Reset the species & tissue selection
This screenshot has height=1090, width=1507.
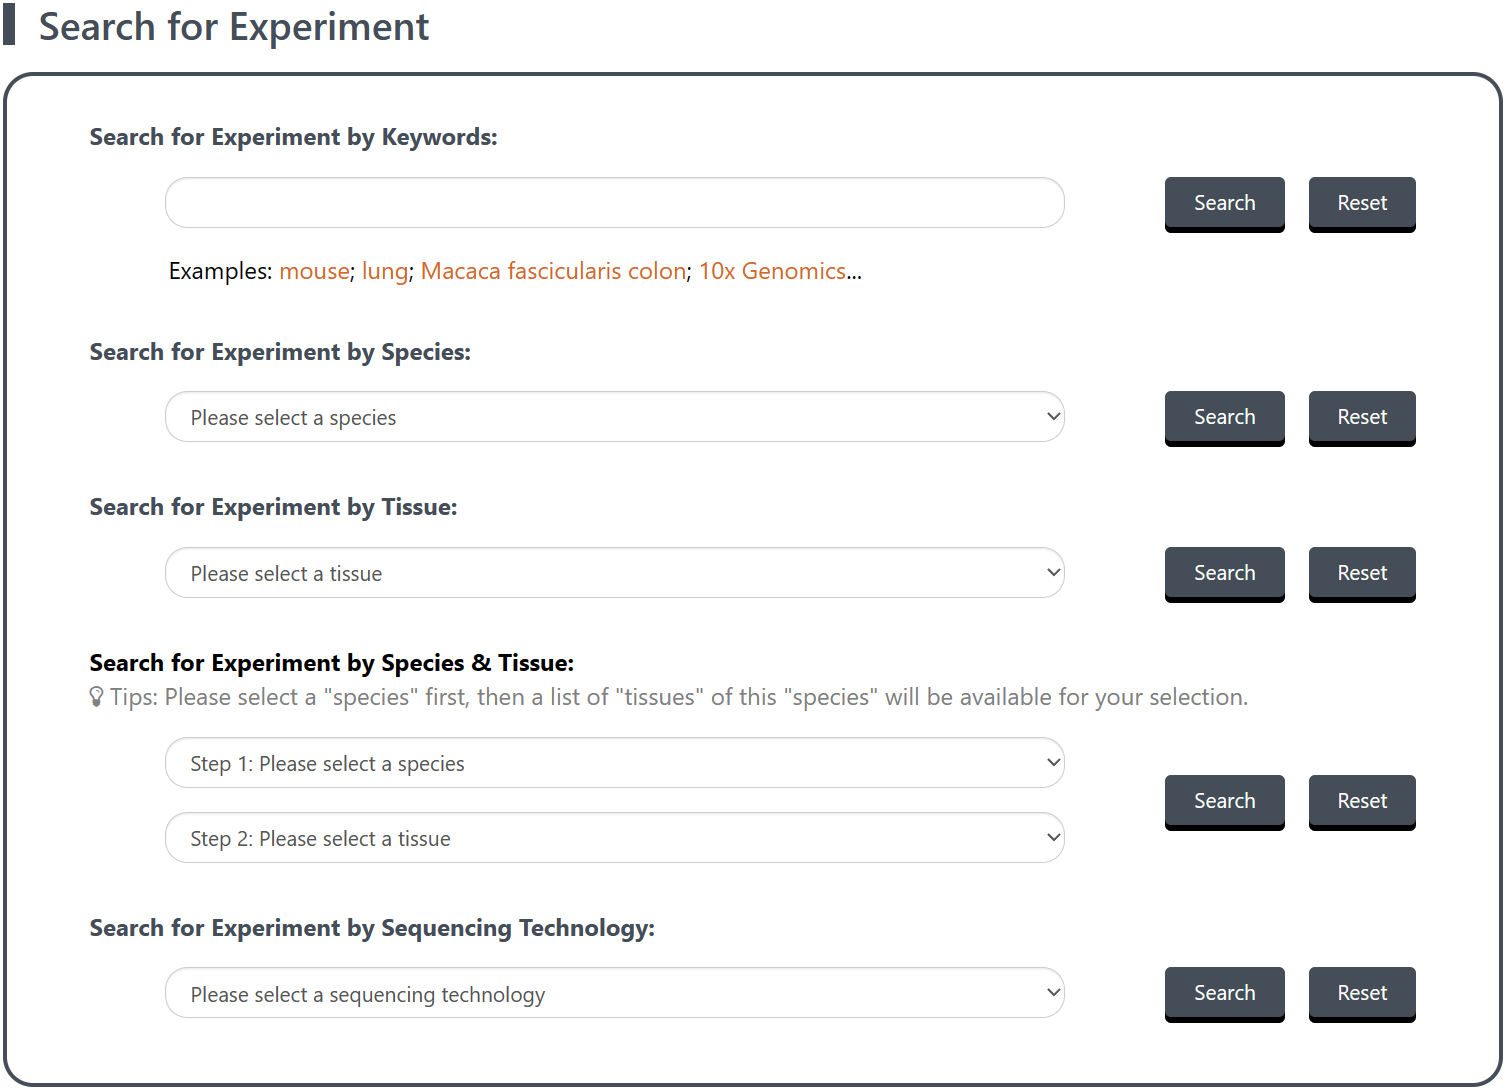point(1362,801)
